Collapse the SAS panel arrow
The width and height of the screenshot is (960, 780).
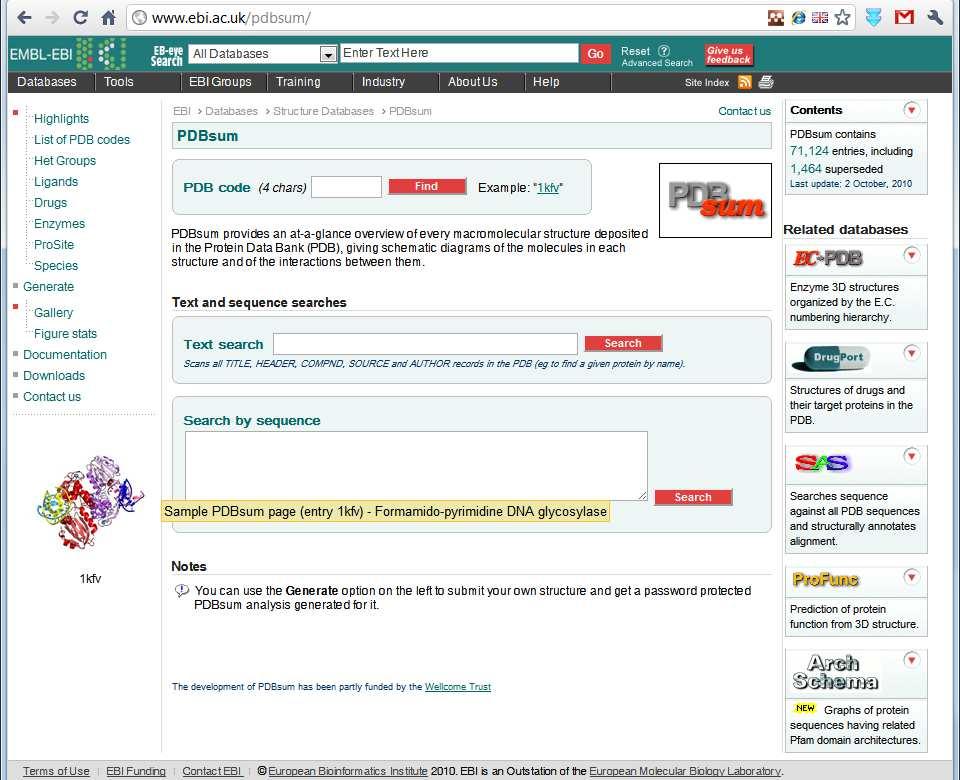(911, 456)
